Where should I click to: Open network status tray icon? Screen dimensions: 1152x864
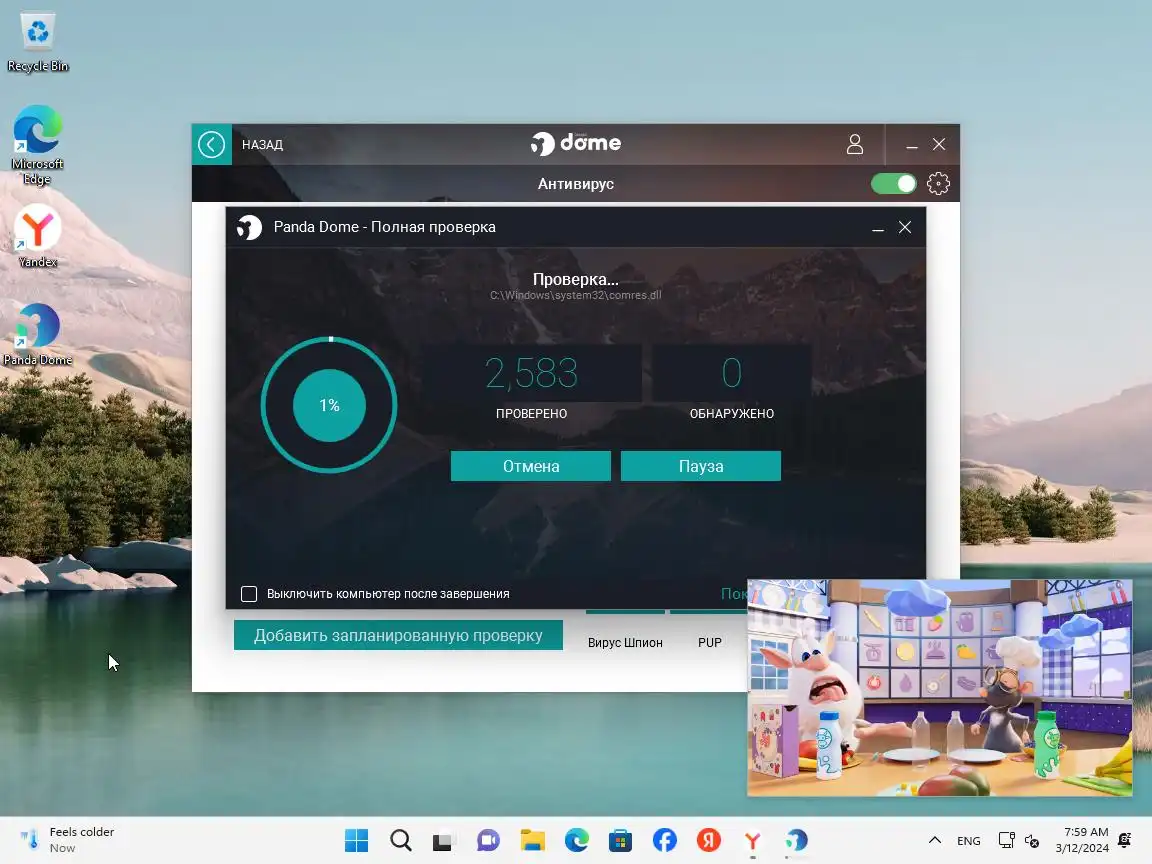[1007, 840]
